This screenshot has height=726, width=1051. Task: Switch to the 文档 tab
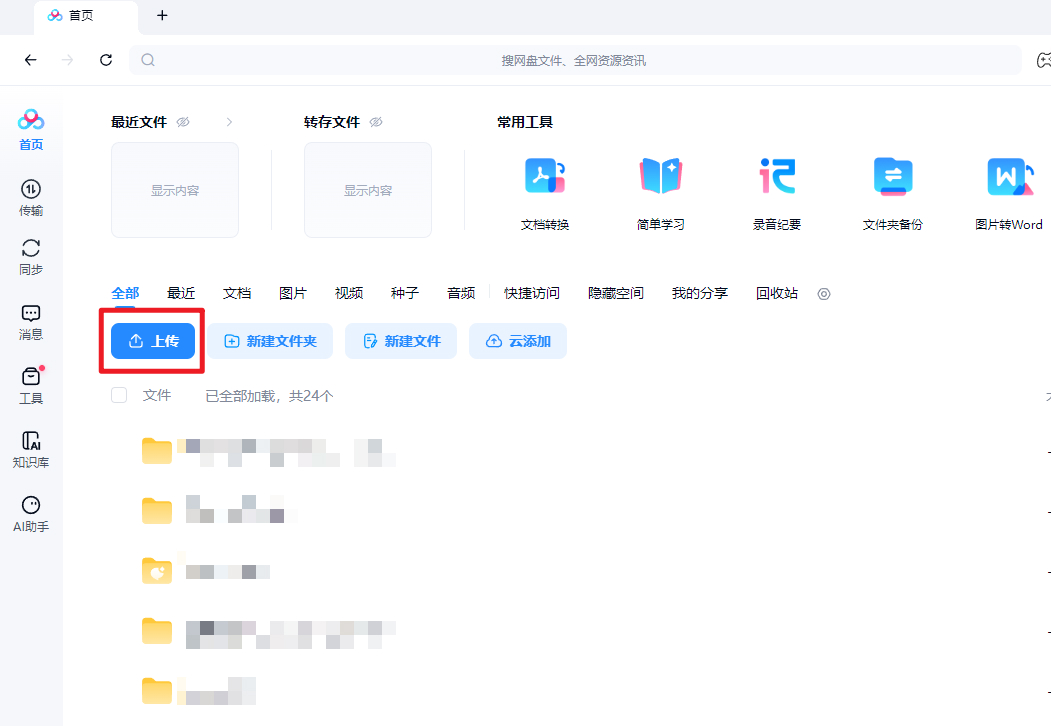[237, 293]
